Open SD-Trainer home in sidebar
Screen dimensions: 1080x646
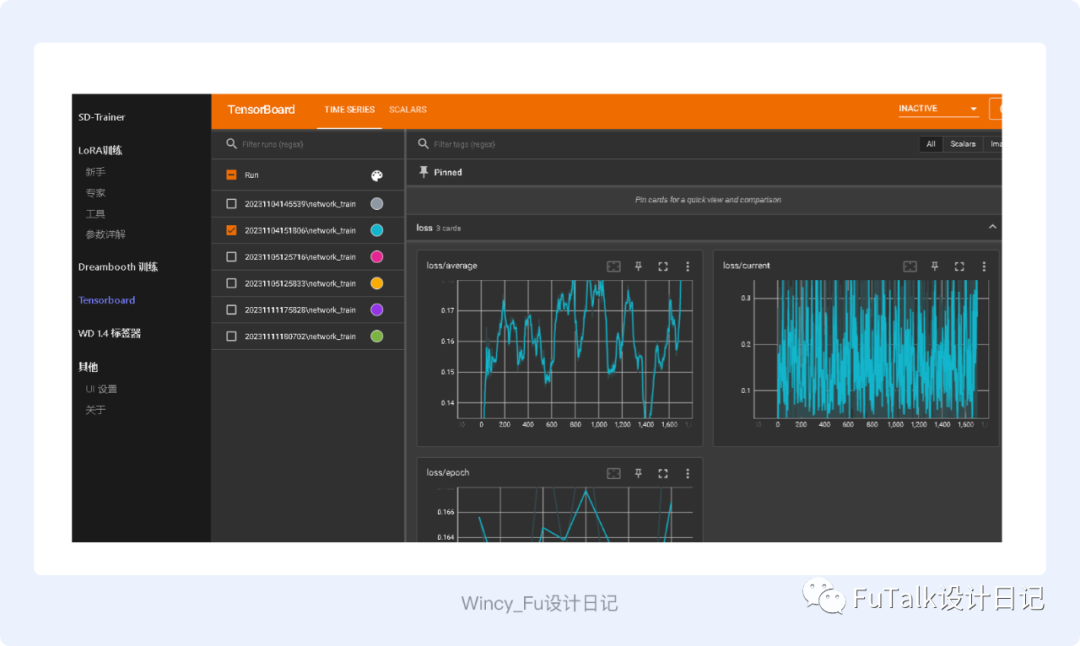pos(101,117)
